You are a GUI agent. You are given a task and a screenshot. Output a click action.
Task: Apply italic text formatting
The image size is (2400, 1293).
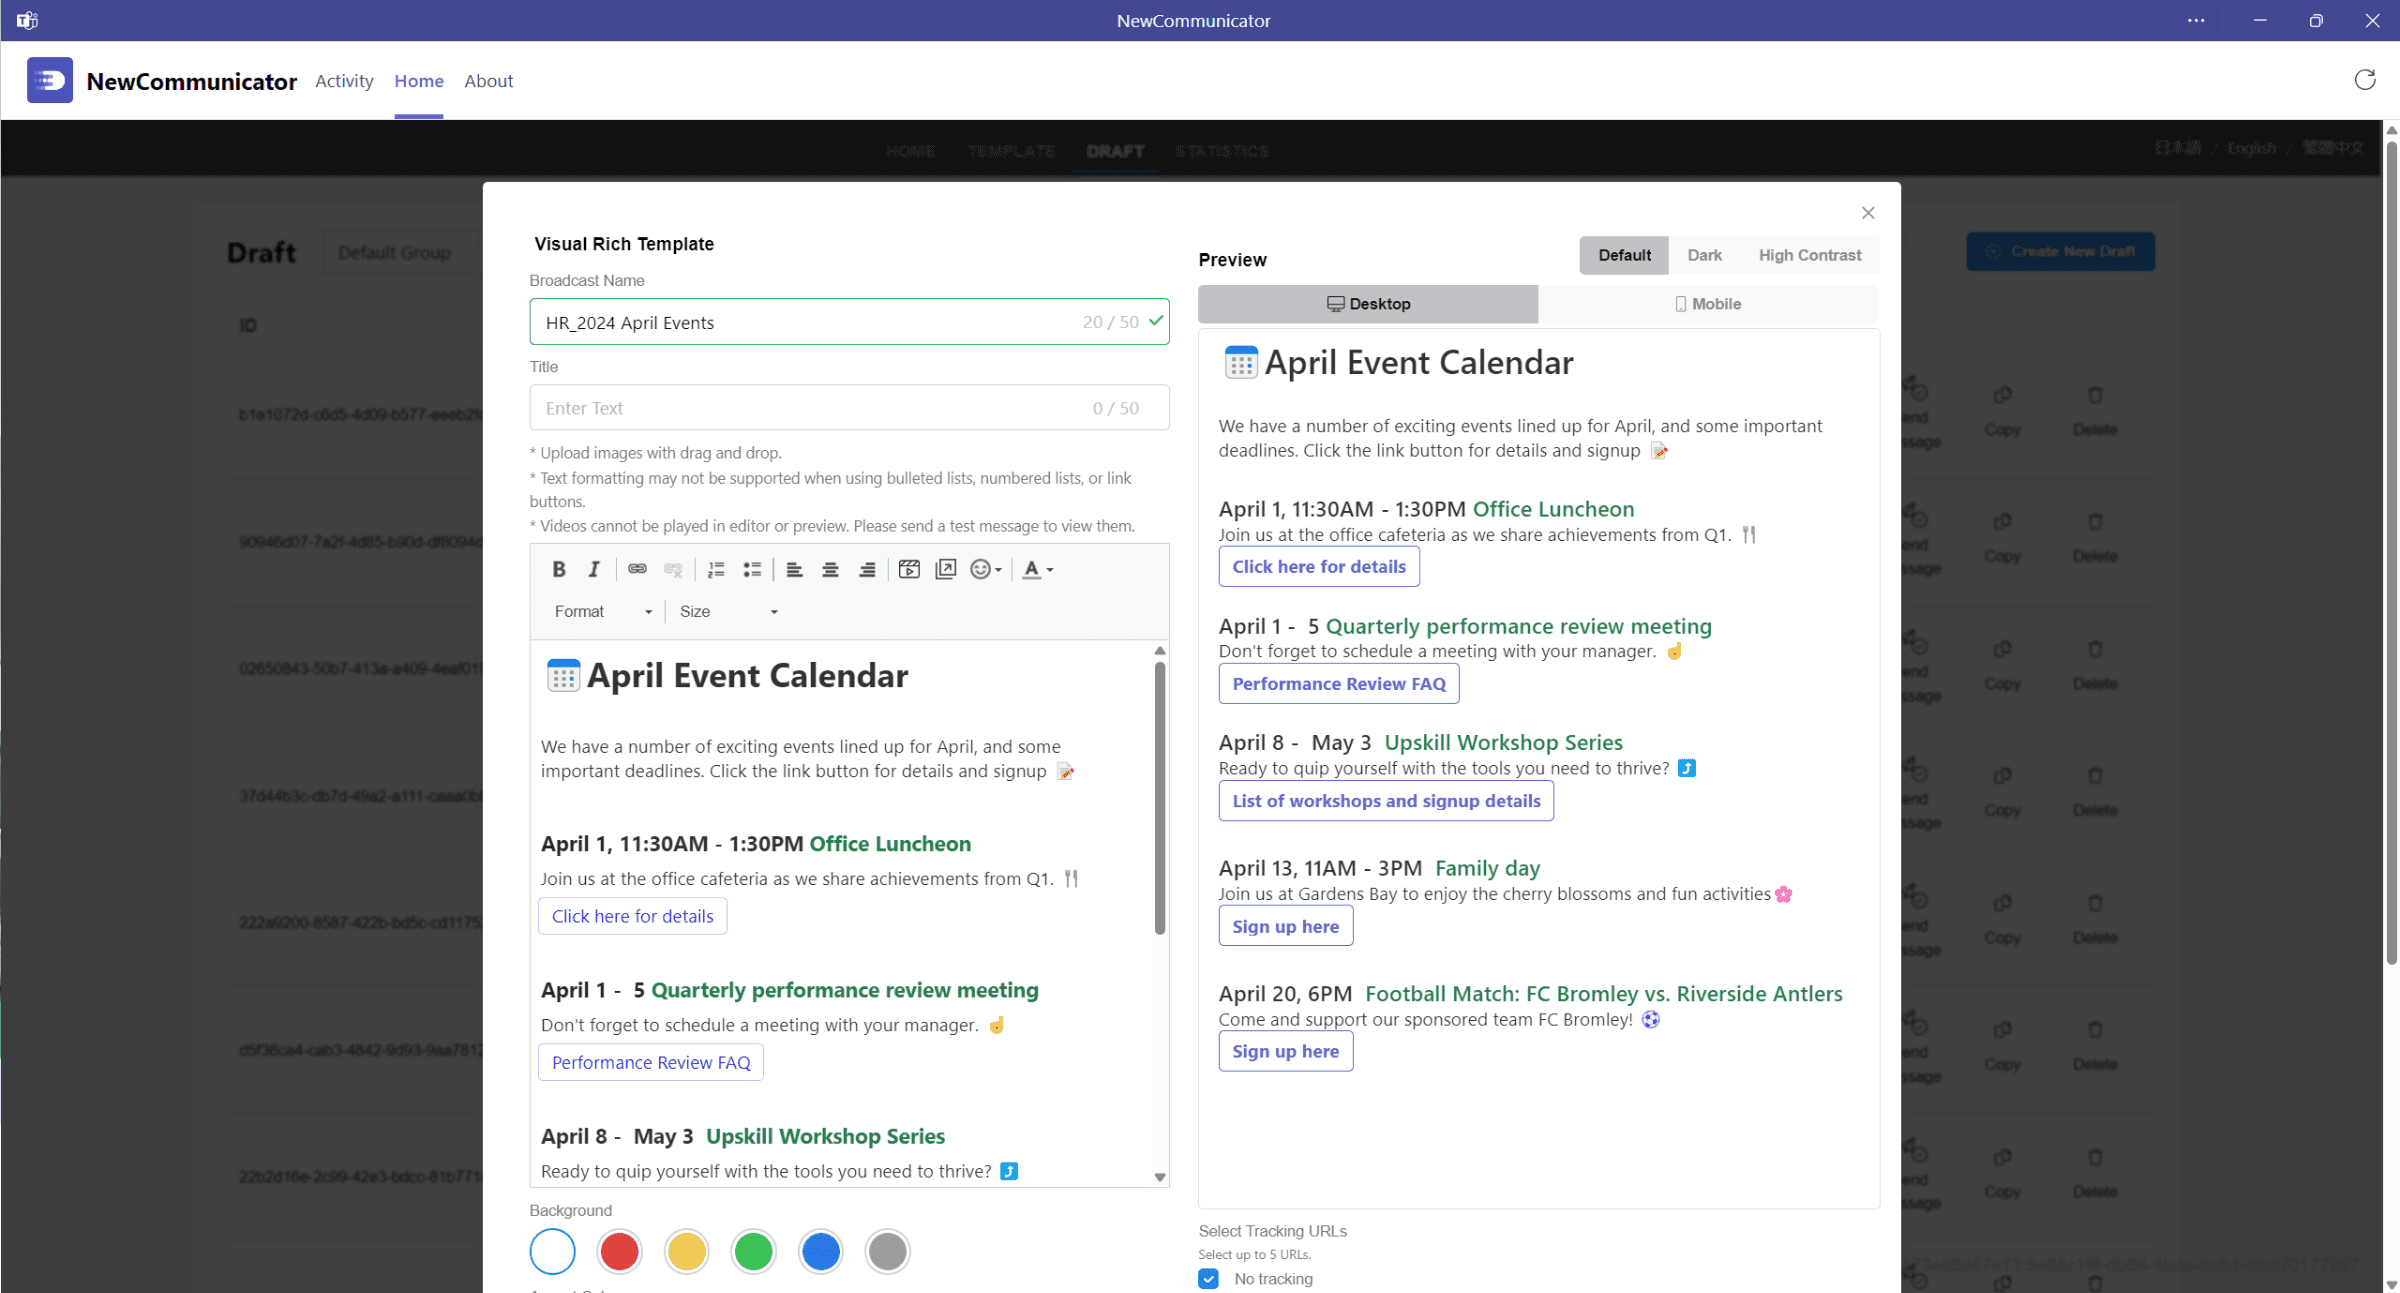[594, 569]
